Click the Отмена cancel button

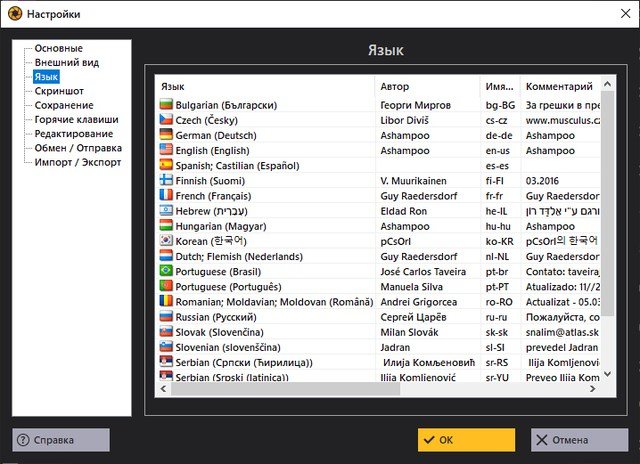coord(579,440)
